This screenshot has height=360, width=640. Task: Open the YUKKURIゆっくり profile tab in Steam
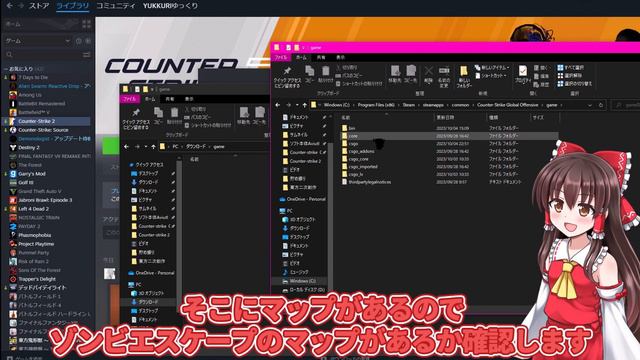(171, 6)
